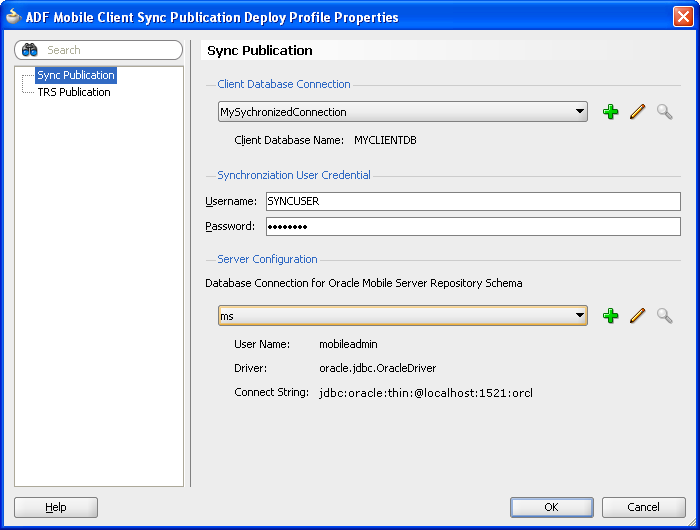Open Help for this dialog
Screen dimensions: 700x530
(x=56, y=507)
